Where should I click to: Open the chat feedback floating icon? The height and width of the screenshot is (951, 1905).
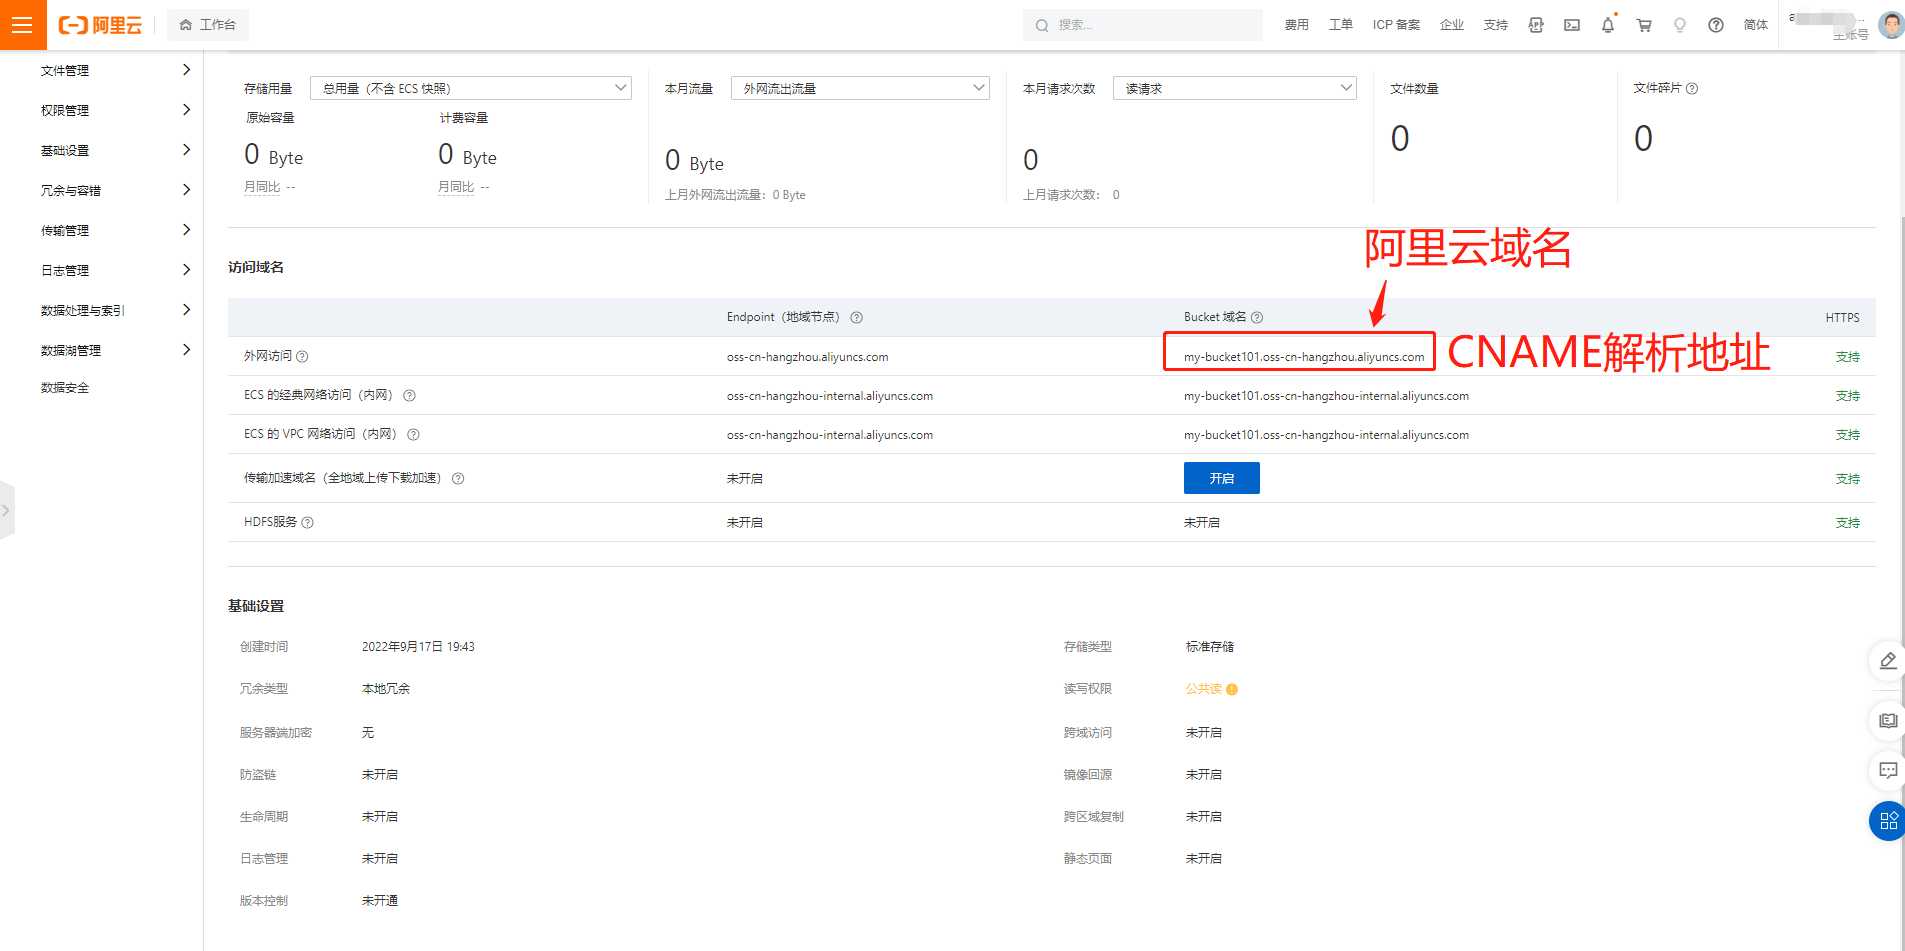(1888, 770)
